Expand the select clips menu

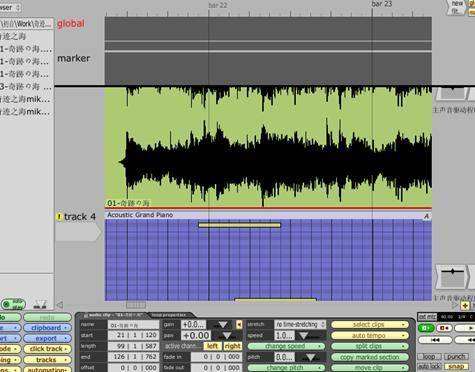370,325
